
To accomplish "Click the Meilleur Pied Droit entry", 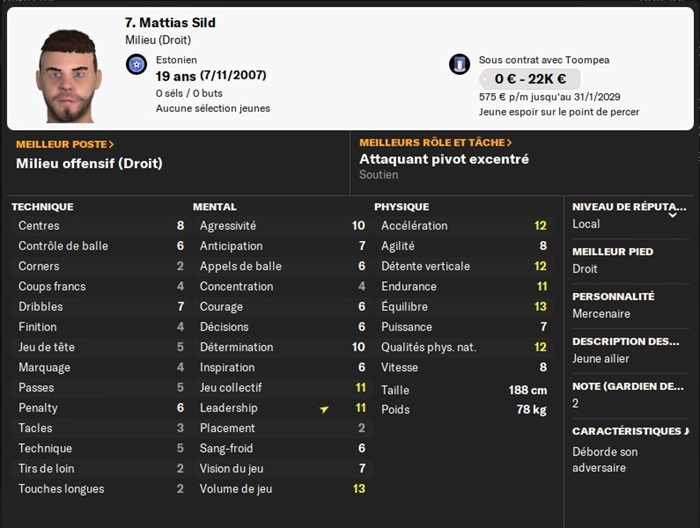I will pos(585,268).
